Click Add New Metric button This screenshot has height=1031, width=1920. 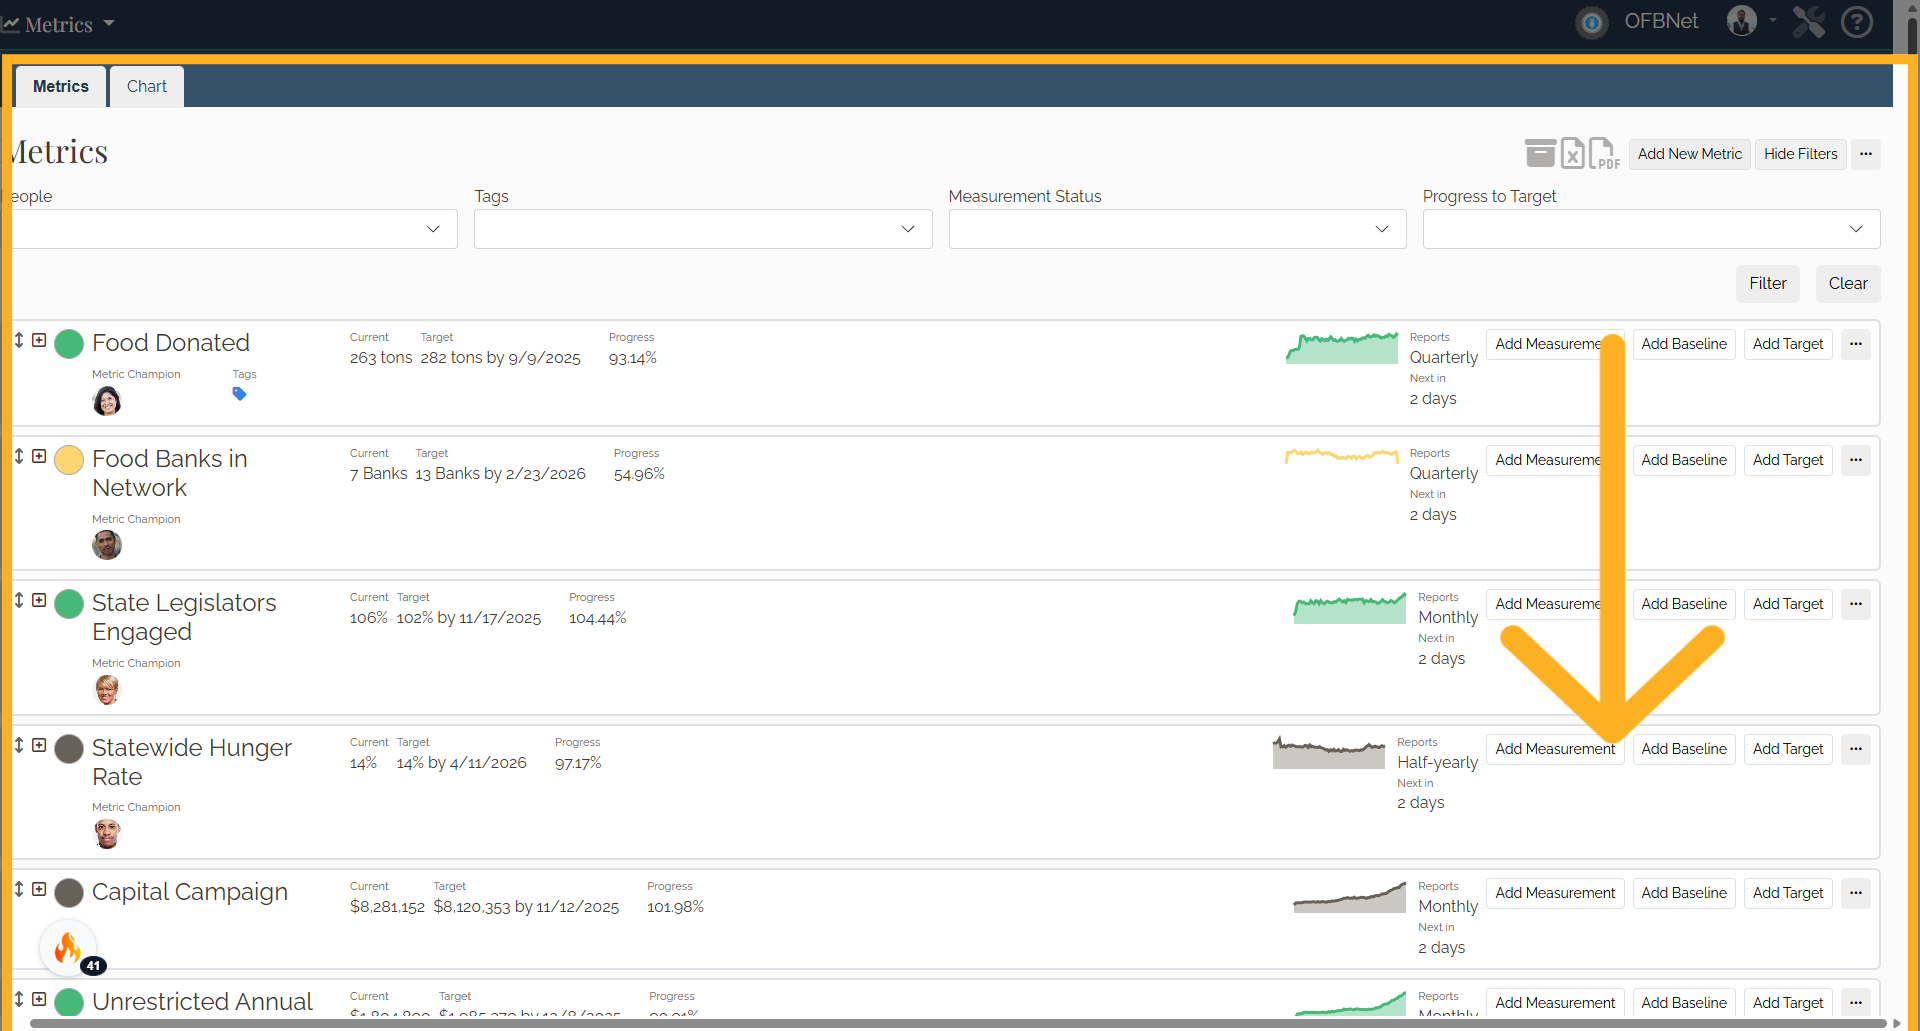(1689, 154)
